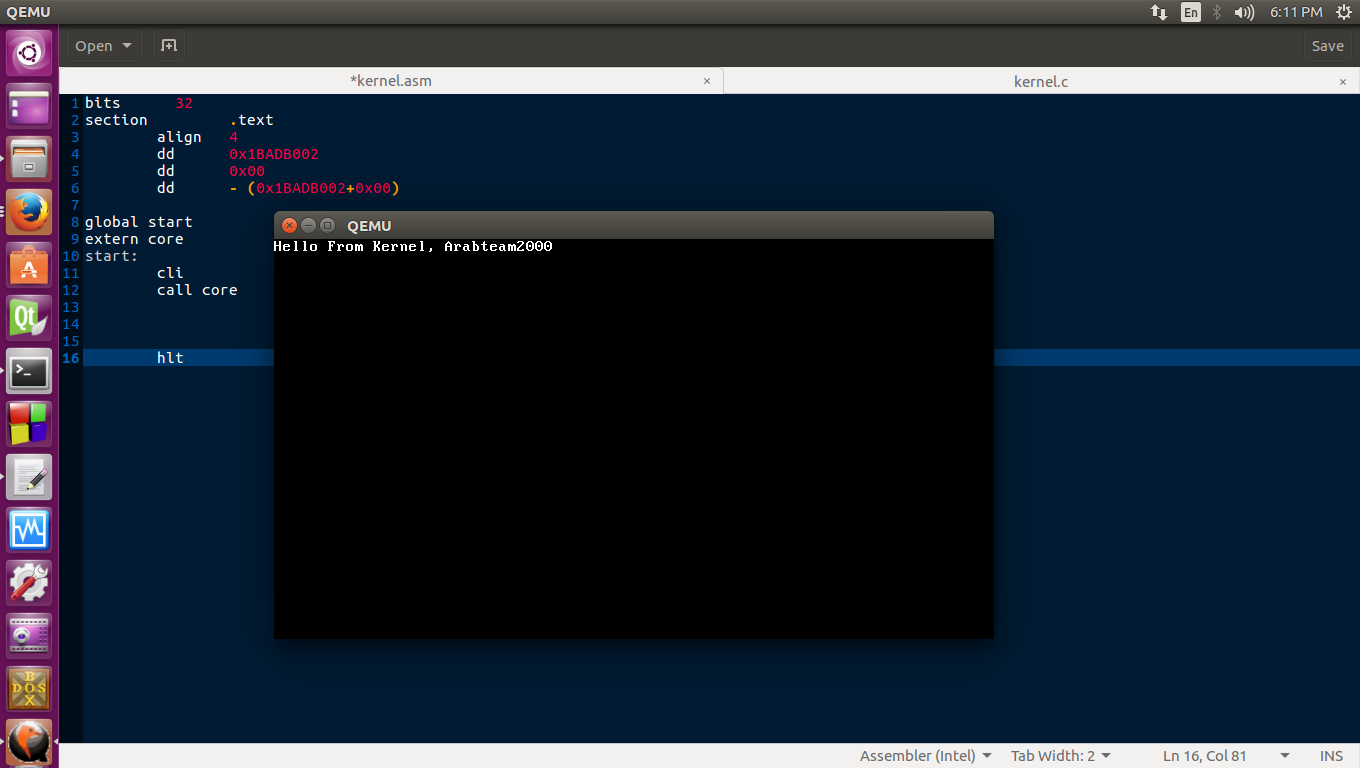Open the Terminal launcher icon

pyautogui.click(x=29, y=372)
